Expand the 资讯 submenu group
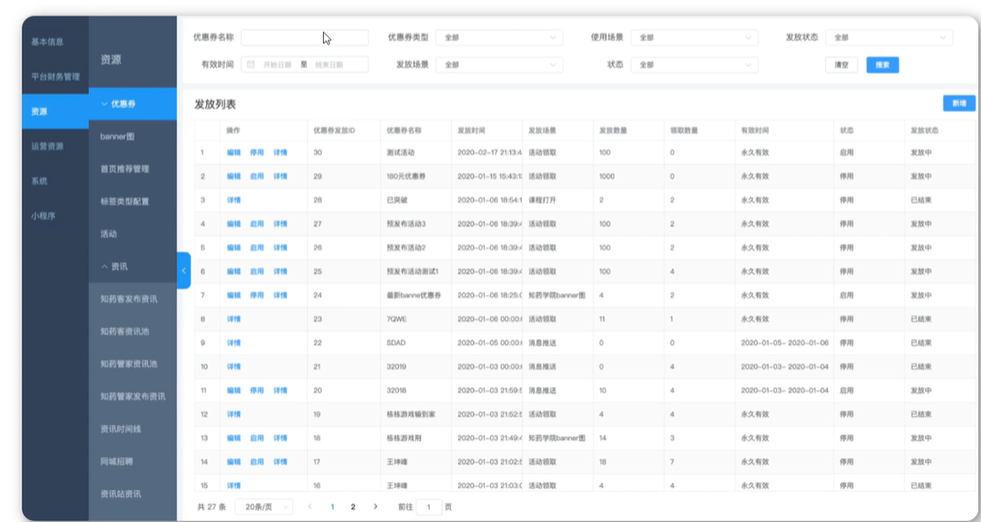The height and width of the screenshot is (522, 981). click(133, 267)
